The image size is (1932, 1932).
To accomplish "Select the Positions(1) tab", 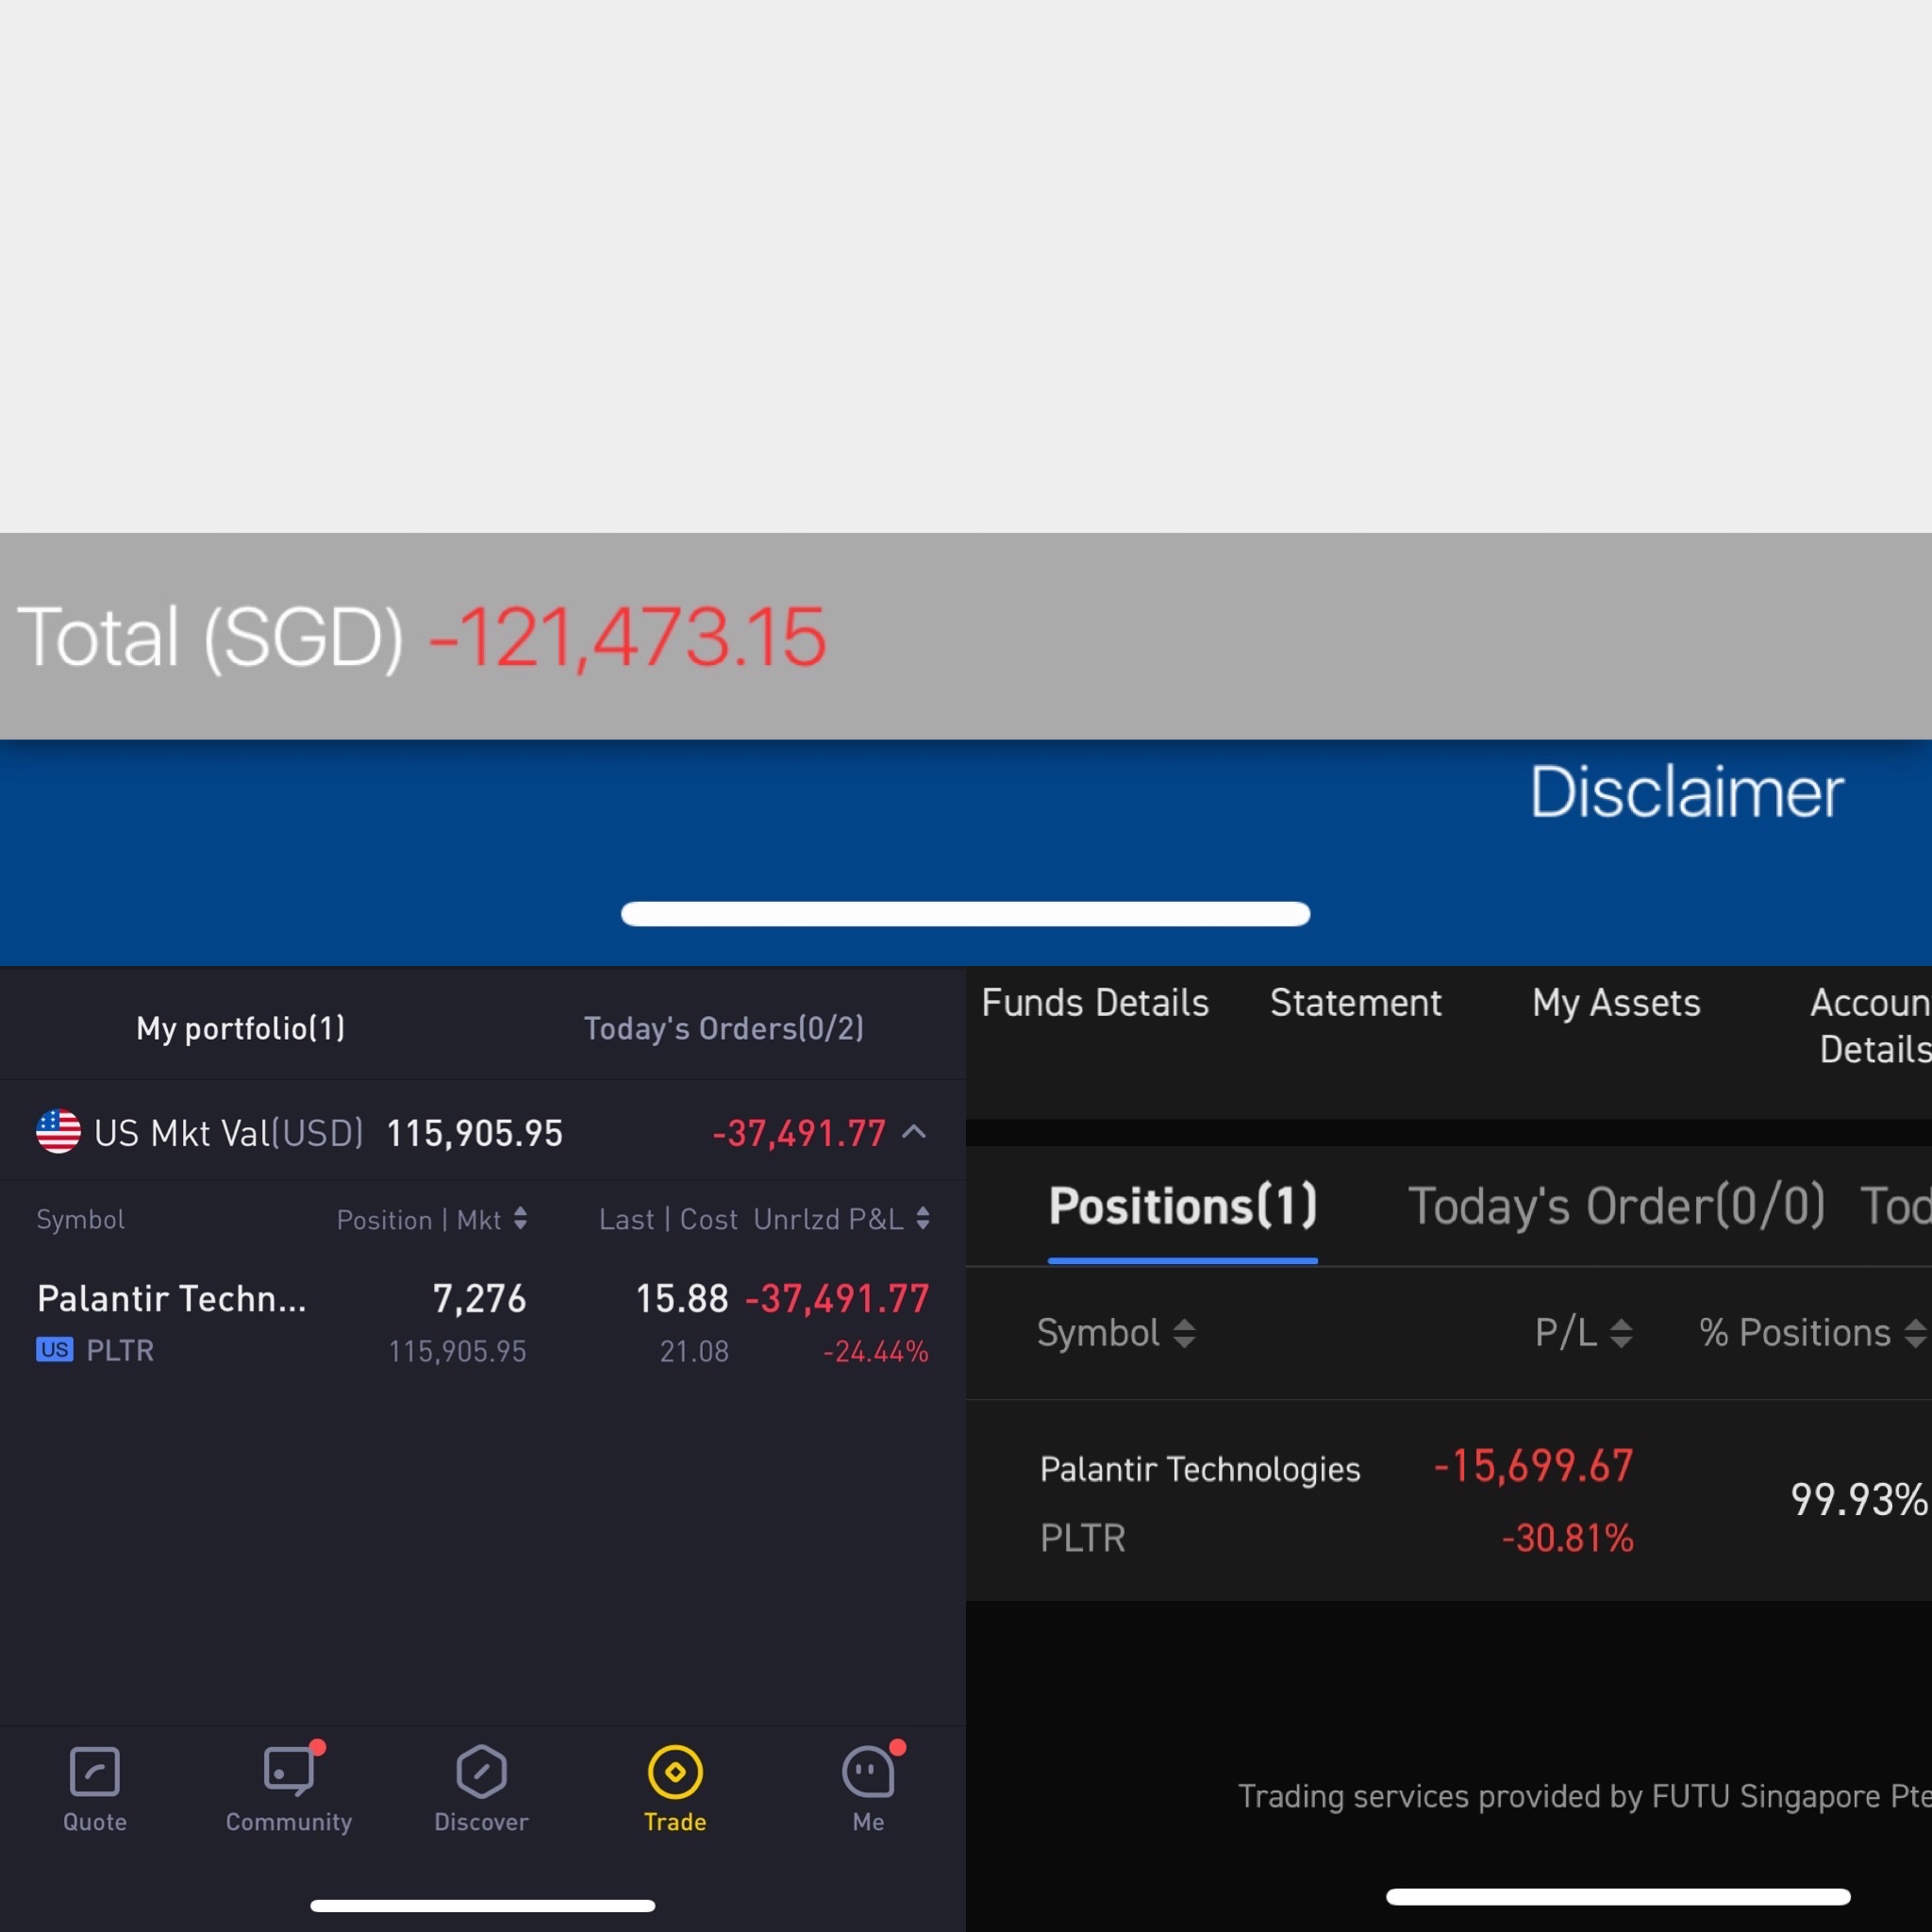I will (1182, 1205).
